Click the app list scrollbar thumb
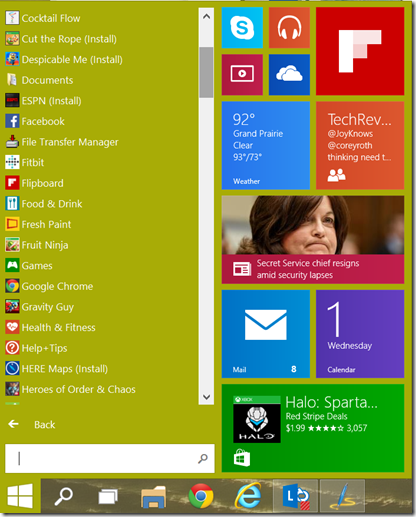 206,72
